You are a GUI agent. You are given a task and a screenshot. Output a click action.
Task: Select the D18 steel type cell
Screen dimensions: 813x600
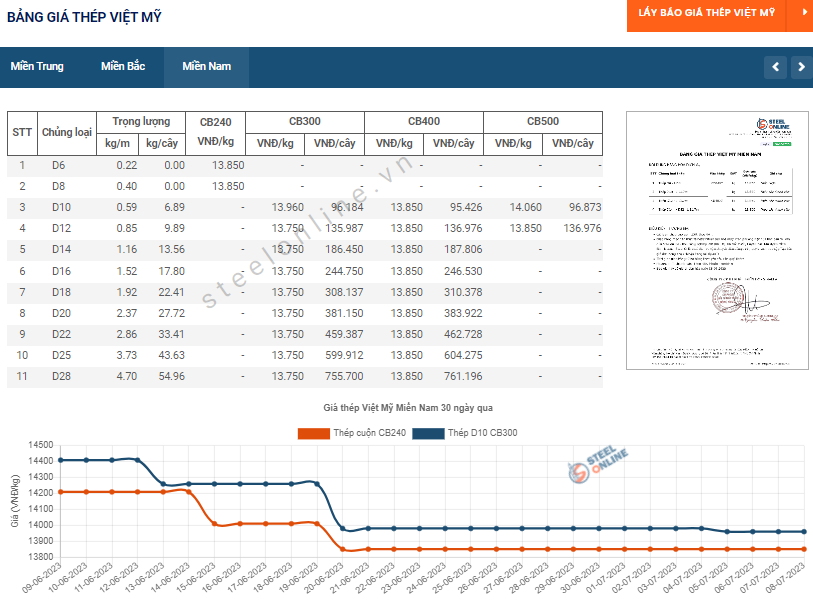61,292
